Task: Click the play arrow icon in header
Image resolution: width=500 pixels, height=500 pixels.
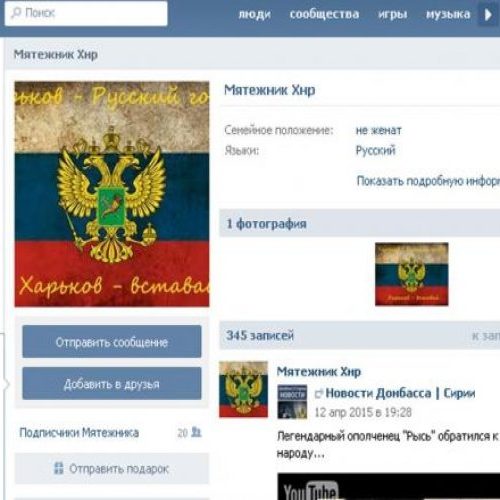Action: click(x=488, y=14)
